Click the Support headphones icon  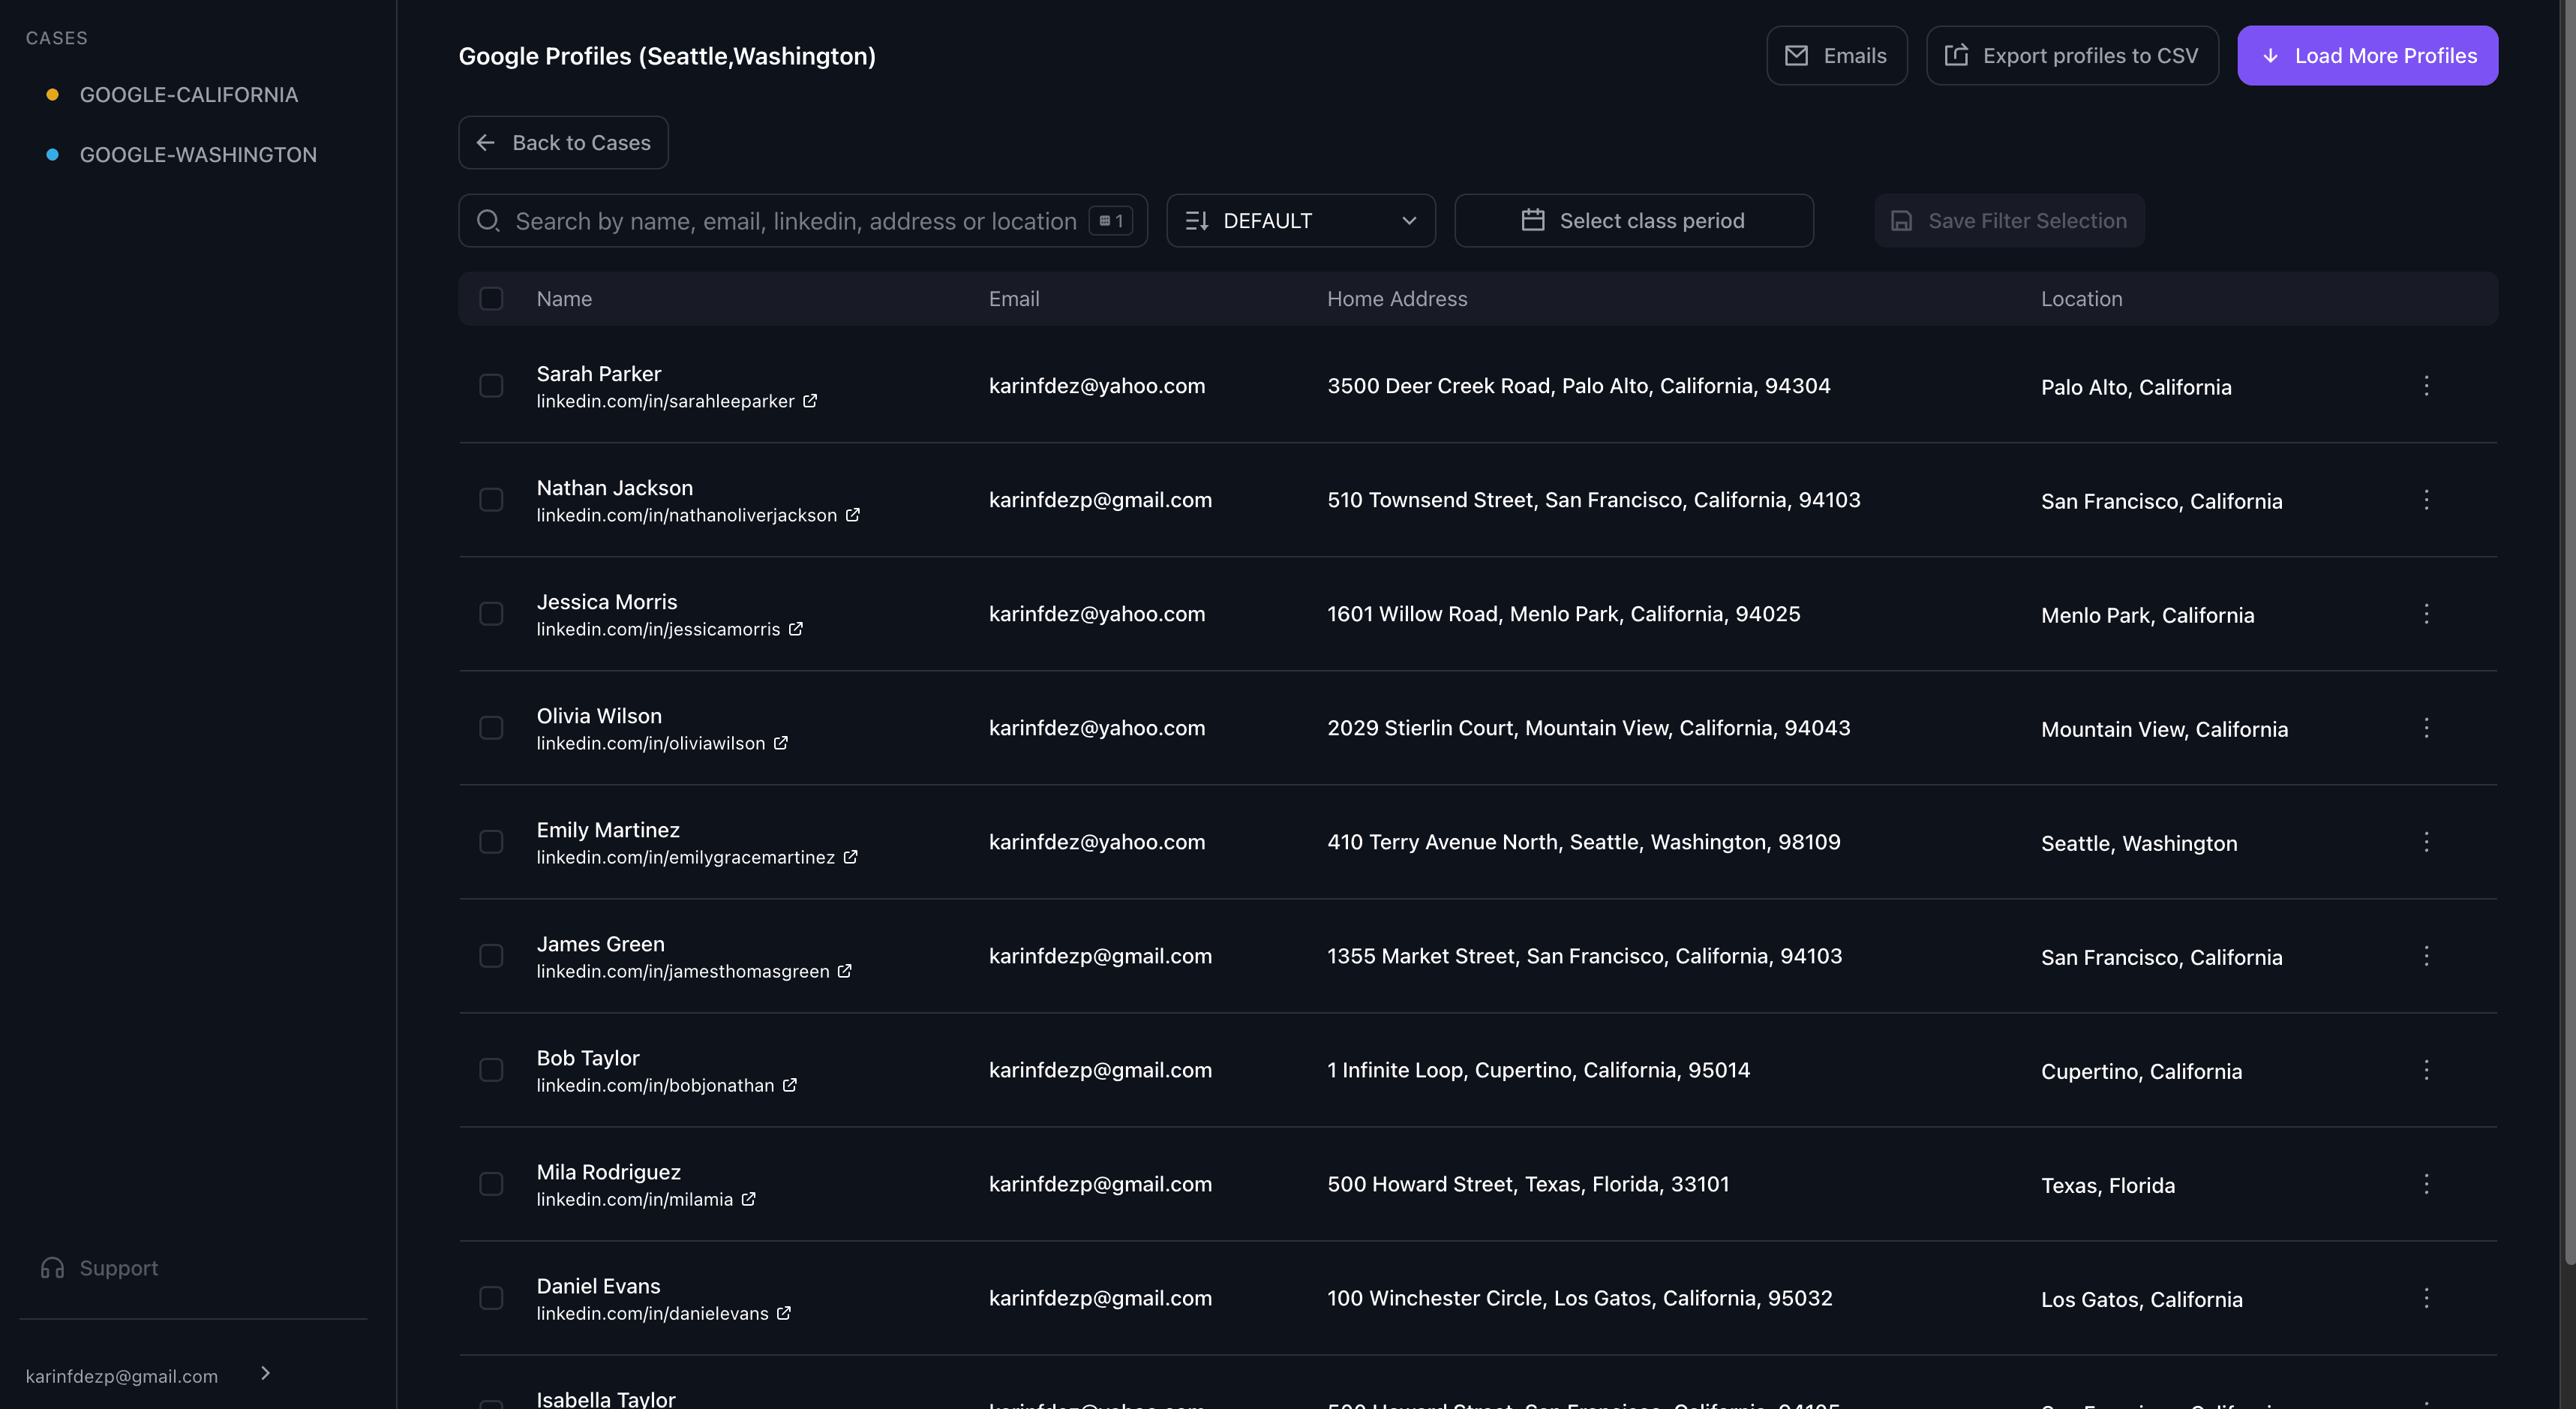tap(53, 1267)
